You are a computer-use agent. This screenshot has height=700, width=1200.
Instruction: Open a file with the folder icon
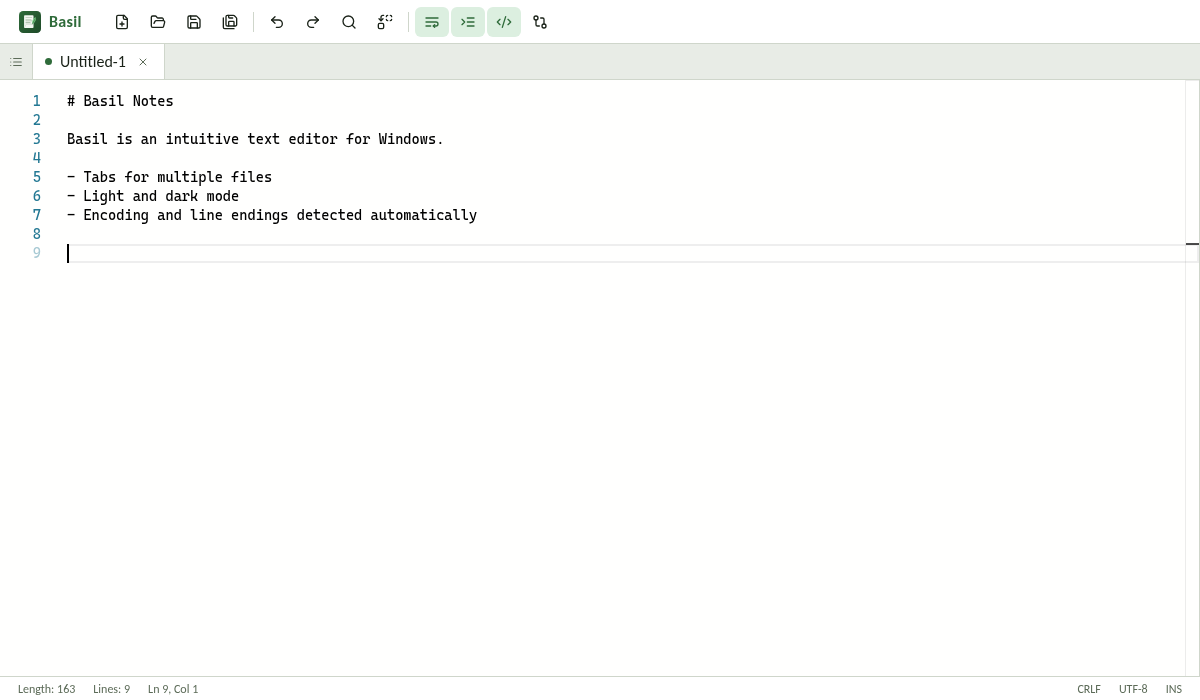click(x=158, y=22)
